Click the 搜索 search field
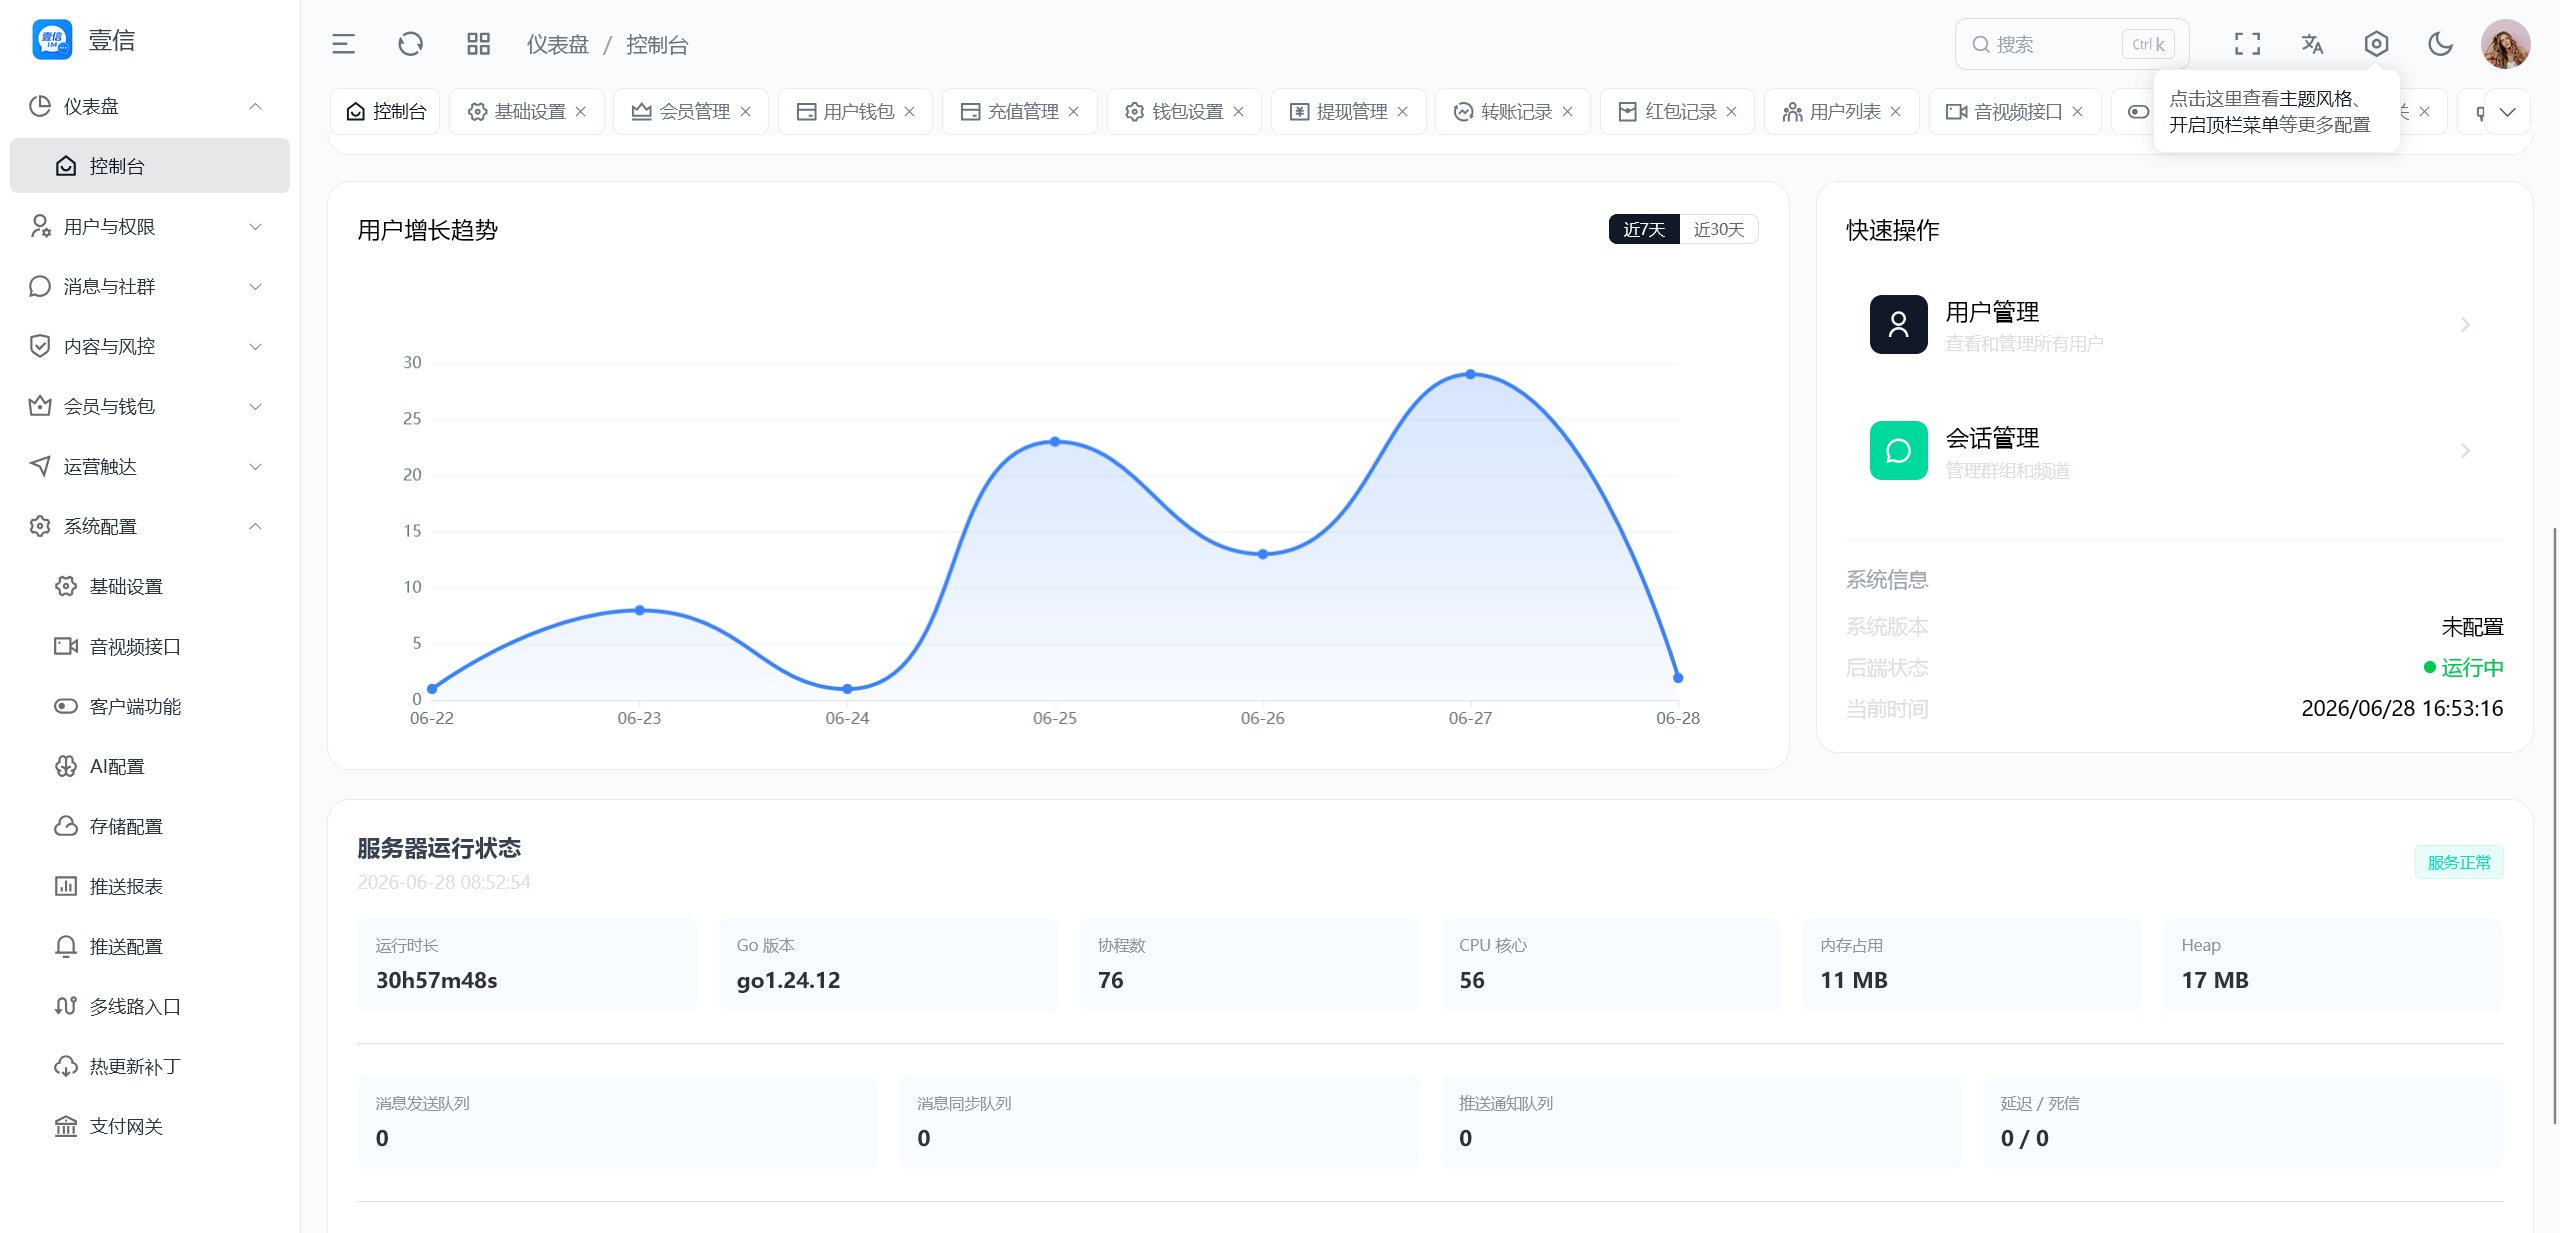 pos(2071,44)
